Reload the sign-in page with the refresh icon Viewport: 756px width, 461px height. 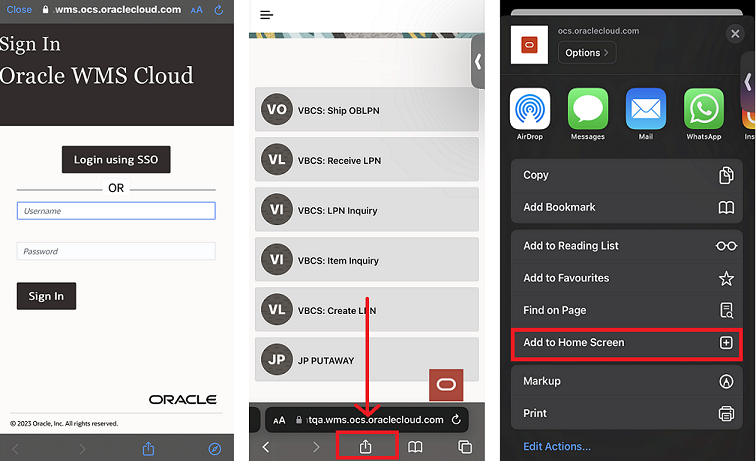pos(219,10)
